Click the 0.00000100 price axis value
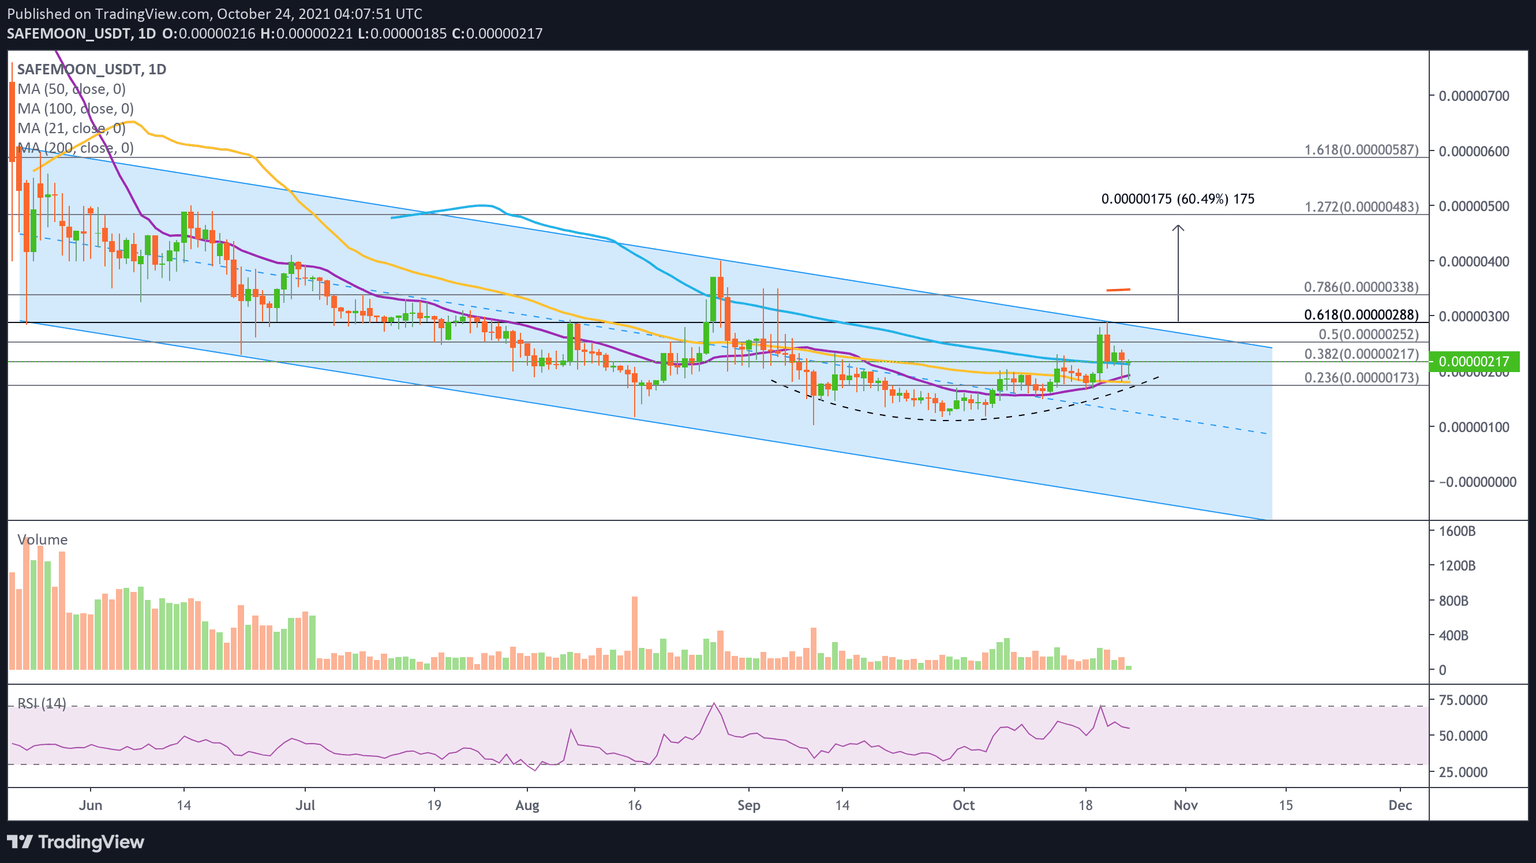1536x863 pixels. click(x=1474, y=427)
